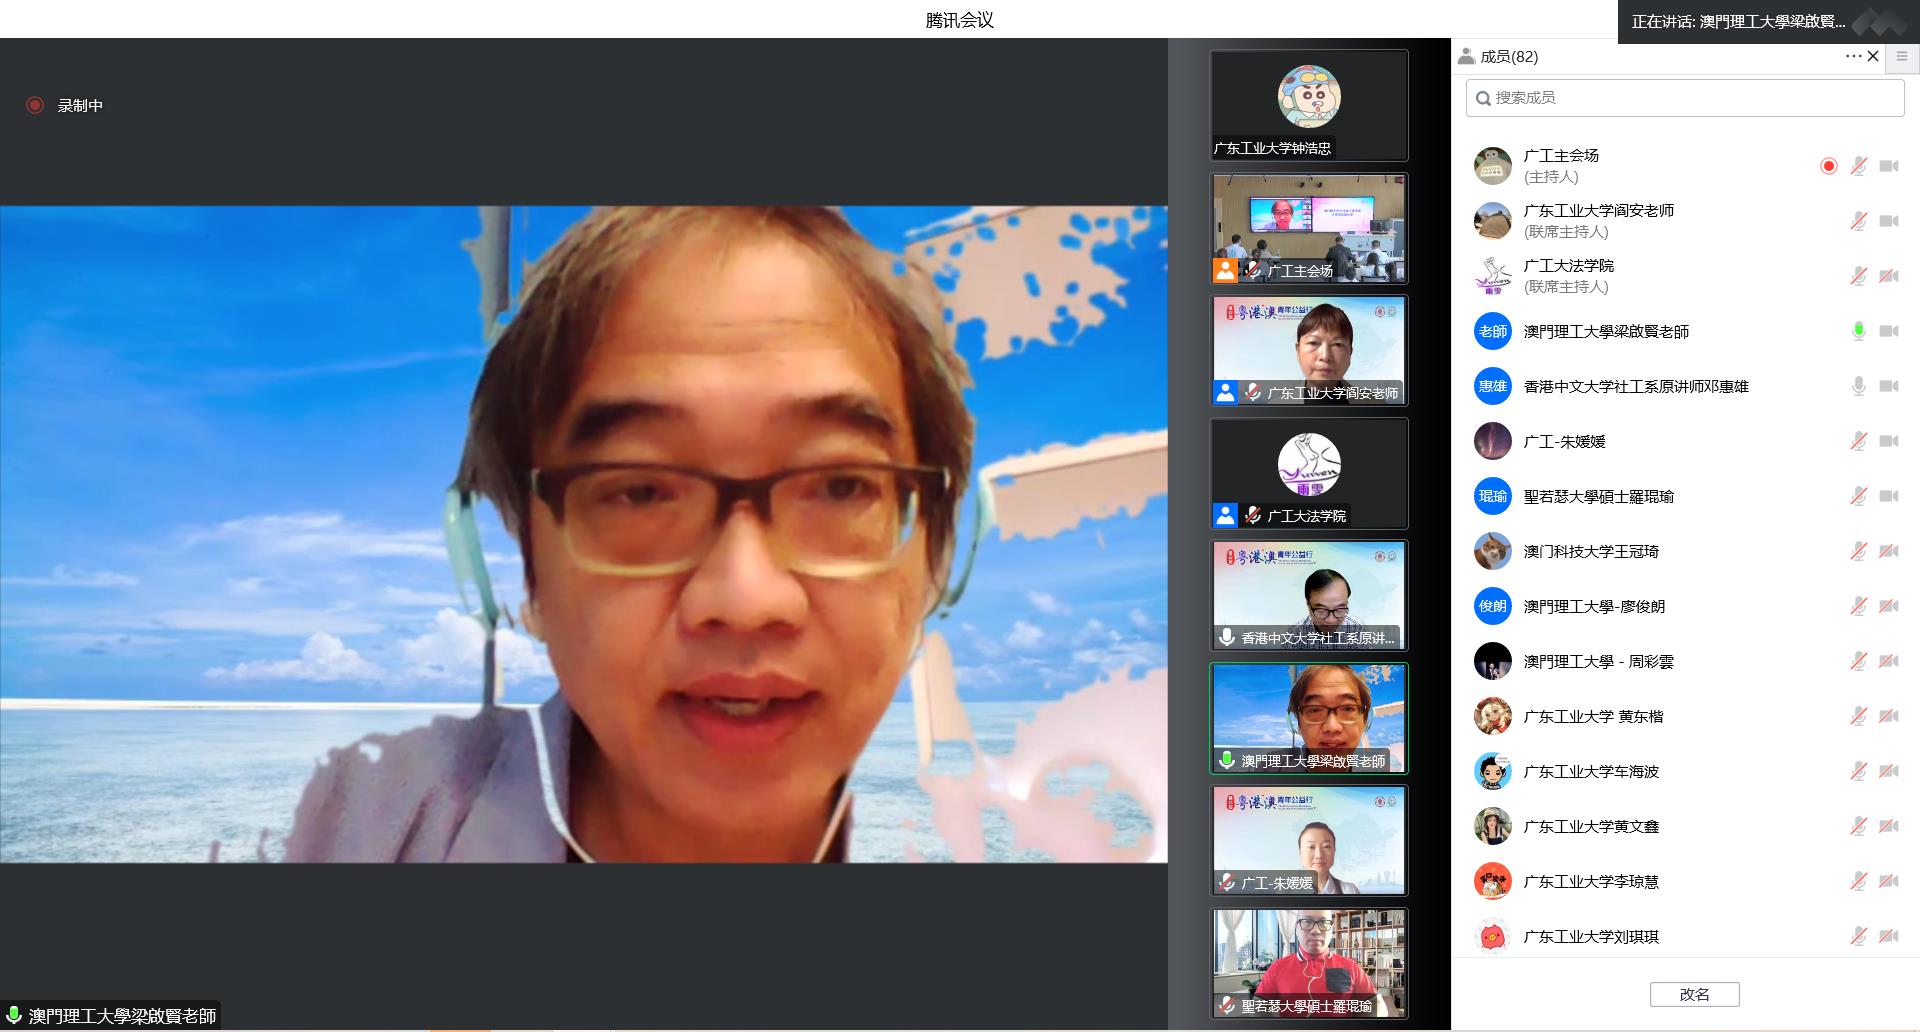The height and width of the screenshot is (1032, 1920).
Task: Open the side panel menu icon
Action: pos(1902,57)
